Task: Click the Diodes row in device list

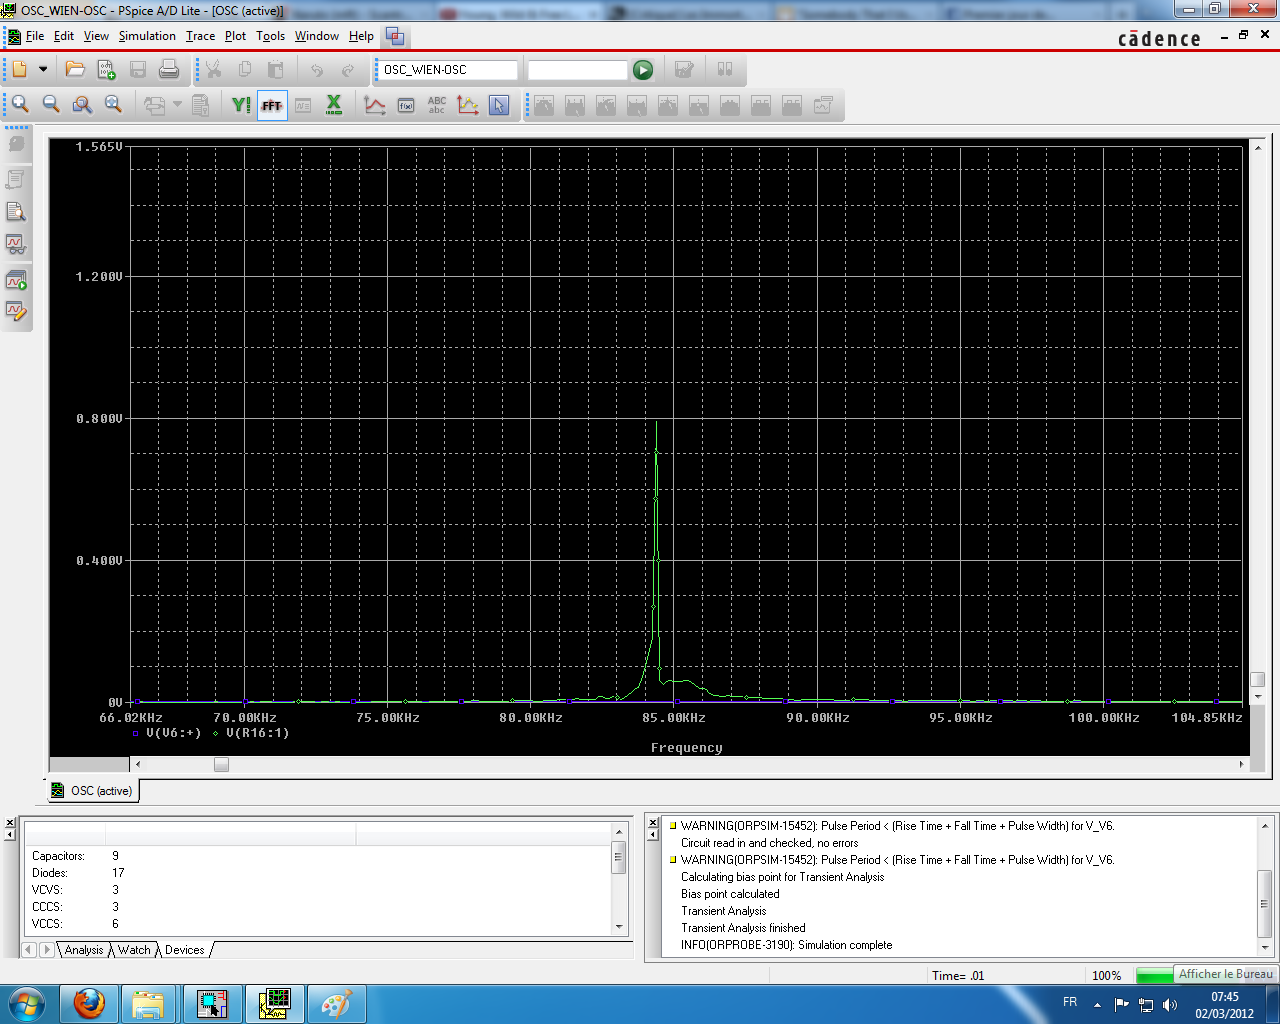Action: 317,873
